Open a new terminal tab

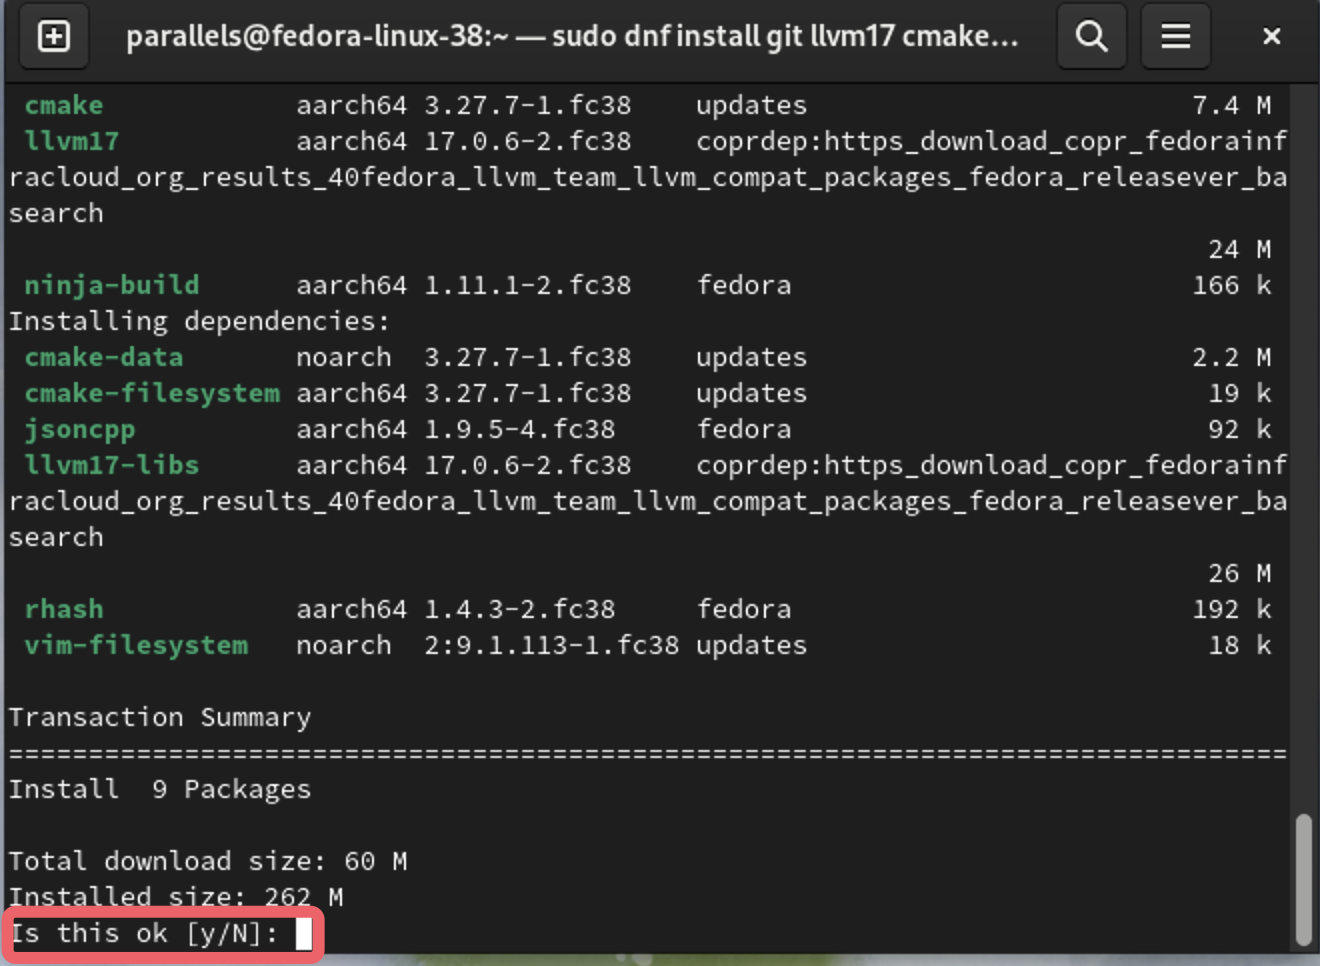54,37
